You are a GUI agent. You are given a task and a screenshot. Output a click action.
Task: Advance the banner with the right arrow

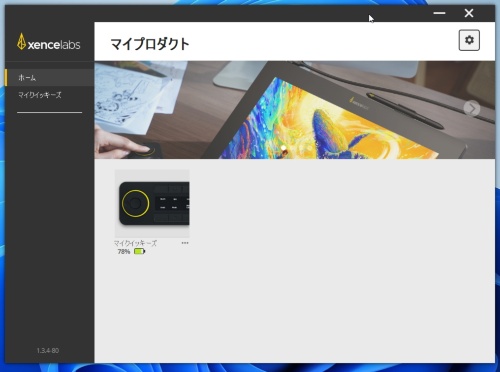point(472,108)
